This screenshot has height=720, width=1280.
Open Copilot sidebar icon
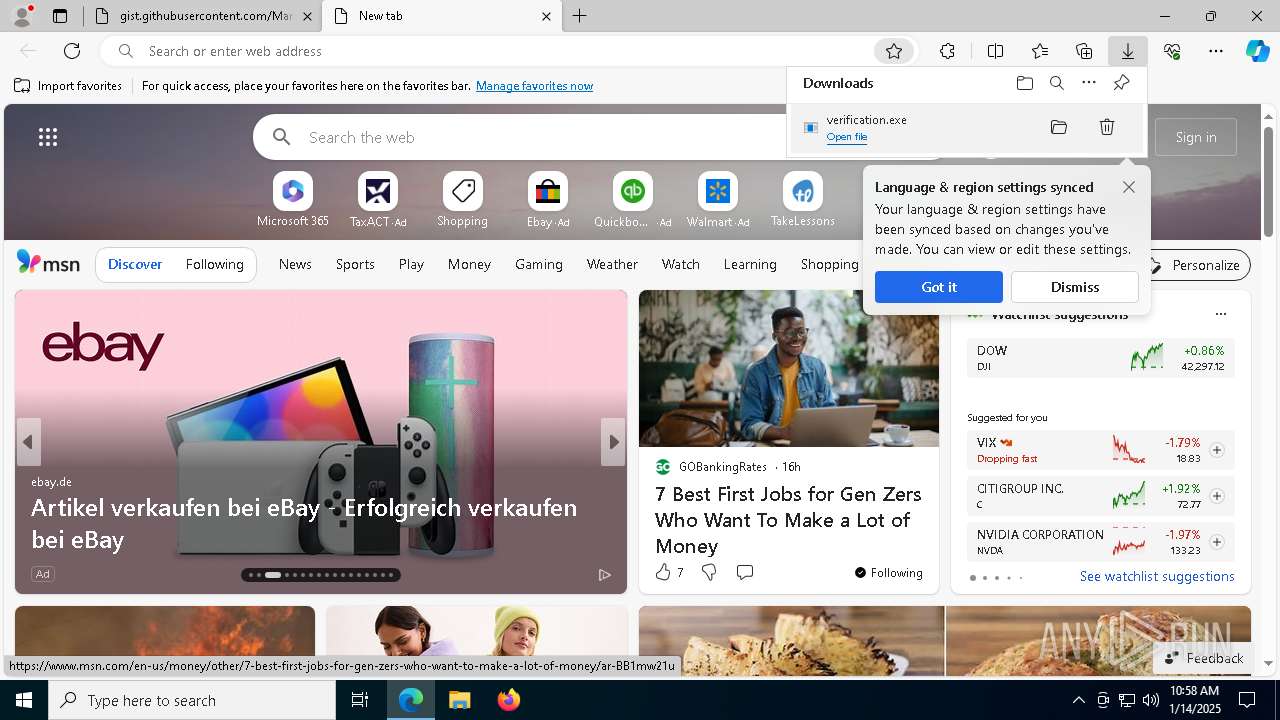[1258, 51]
